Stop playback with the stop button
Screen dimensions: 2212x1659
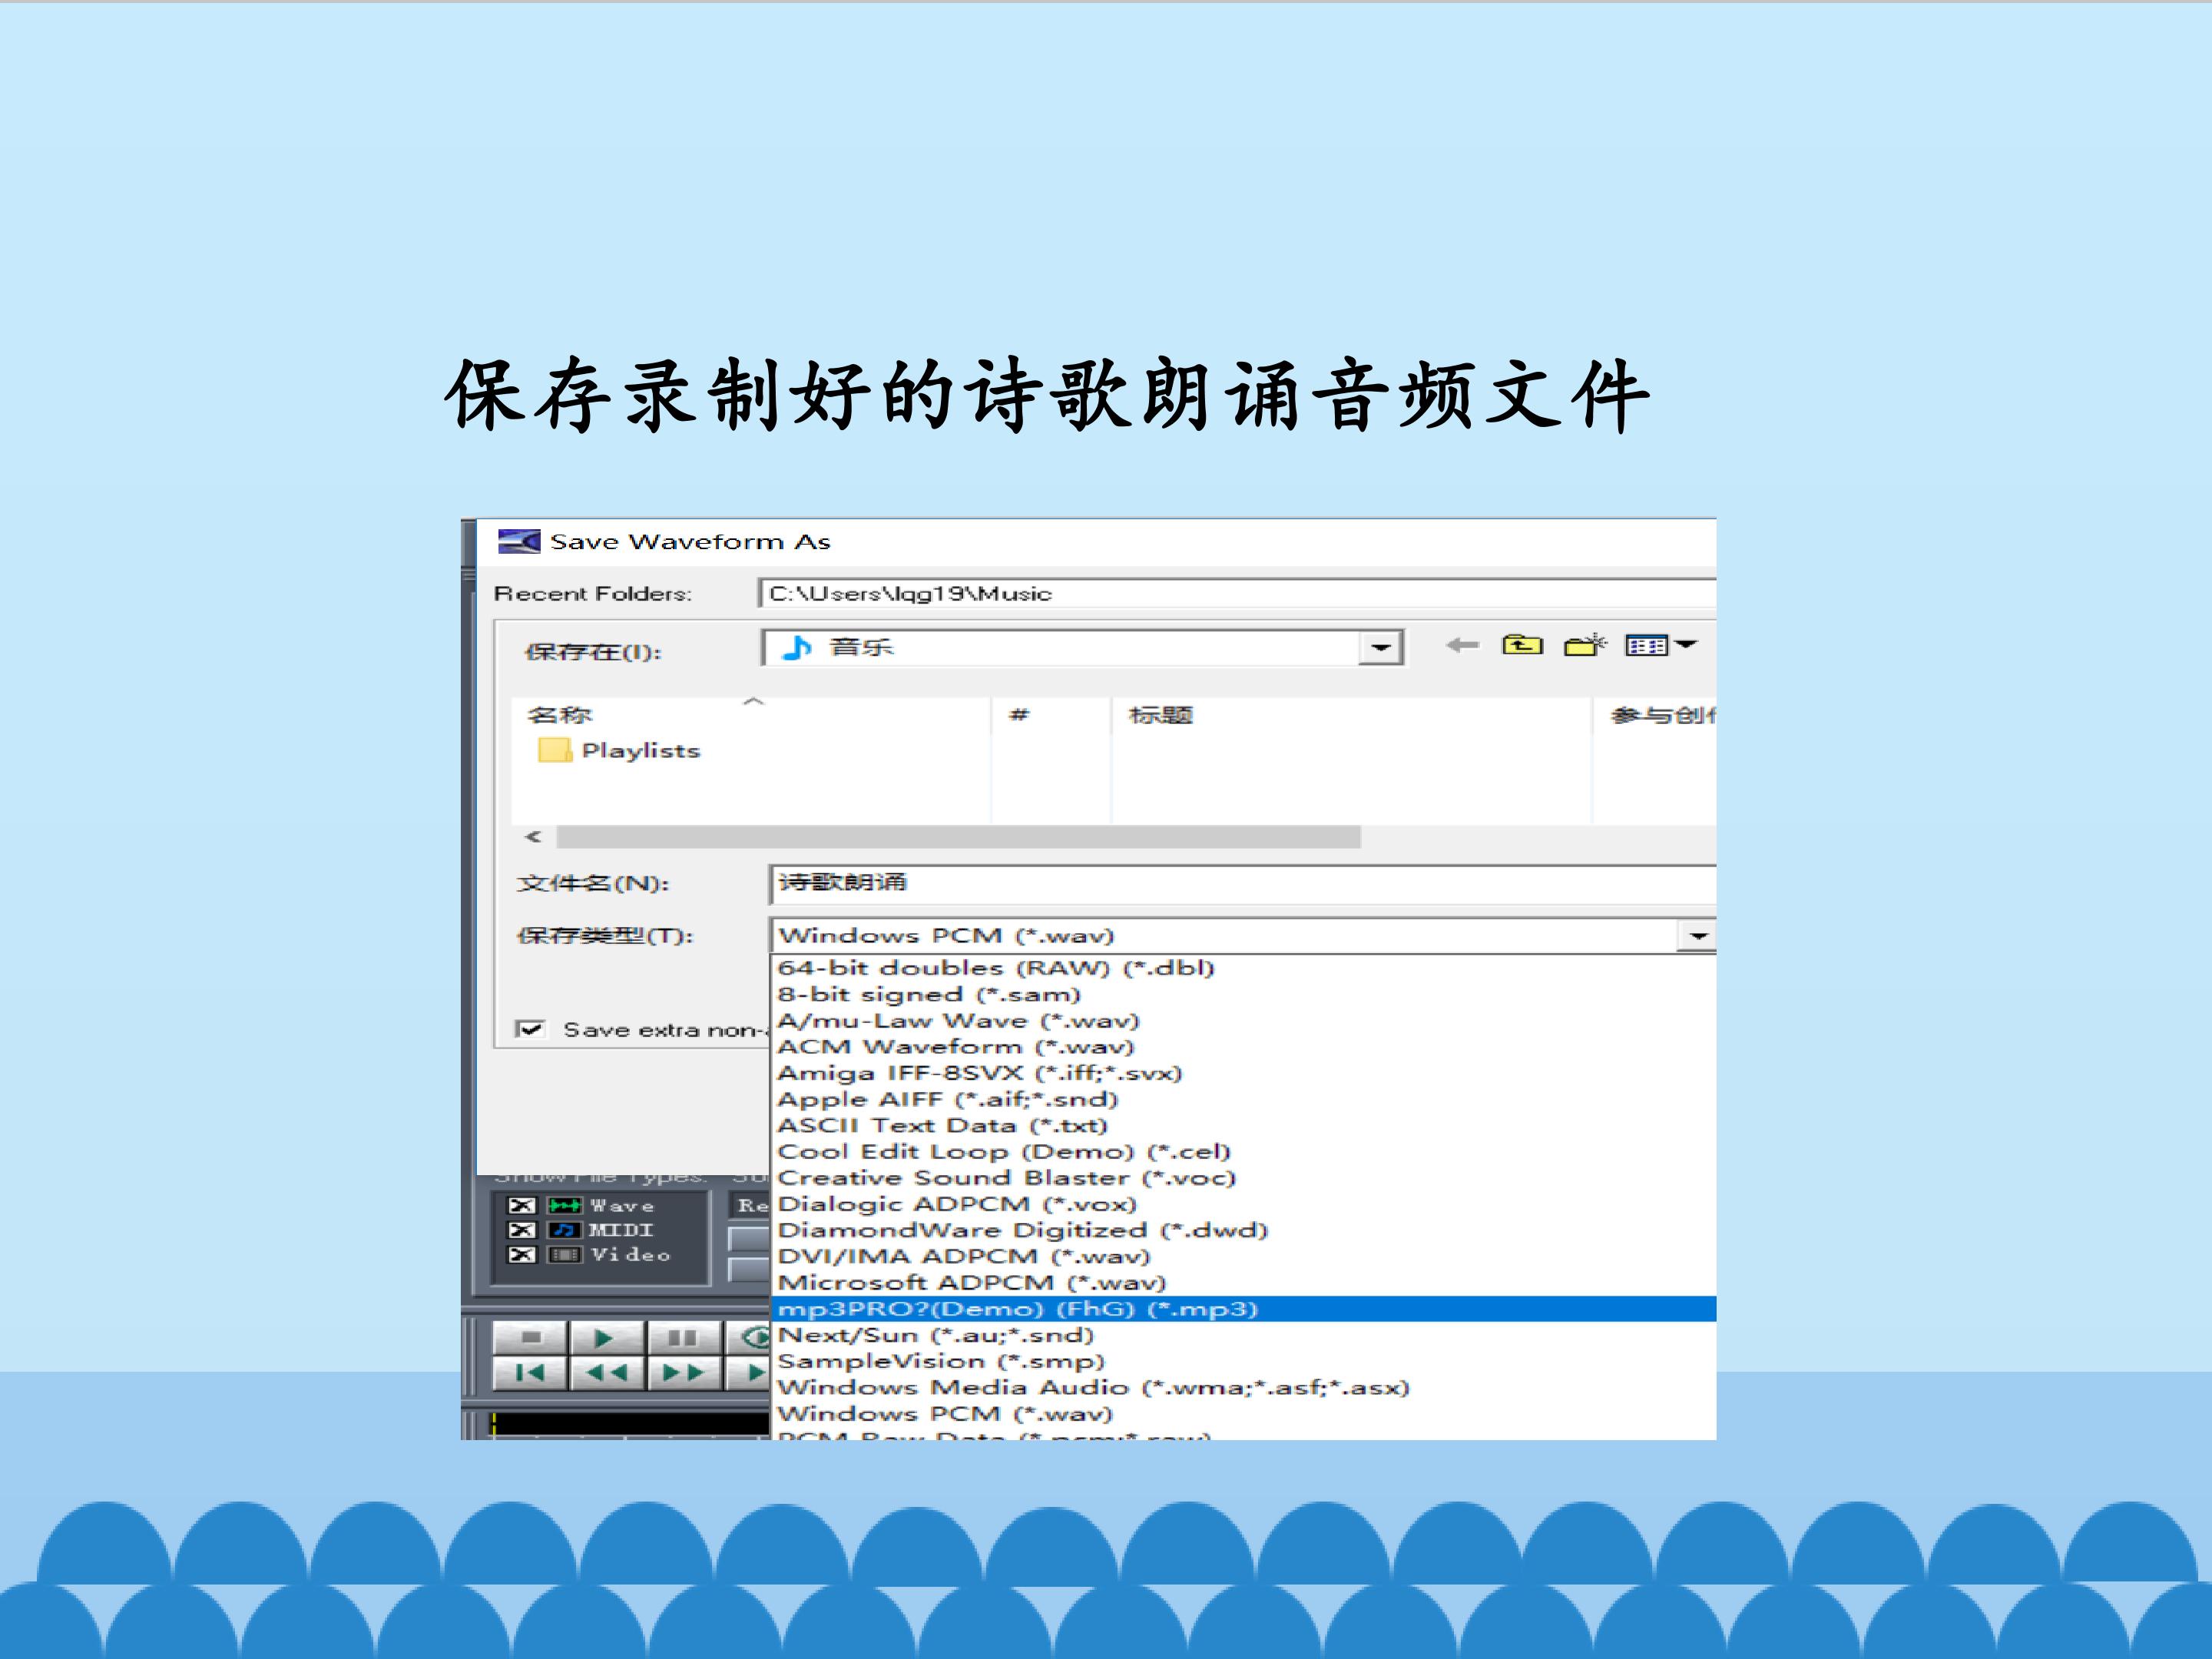(x=530, y=1337)
